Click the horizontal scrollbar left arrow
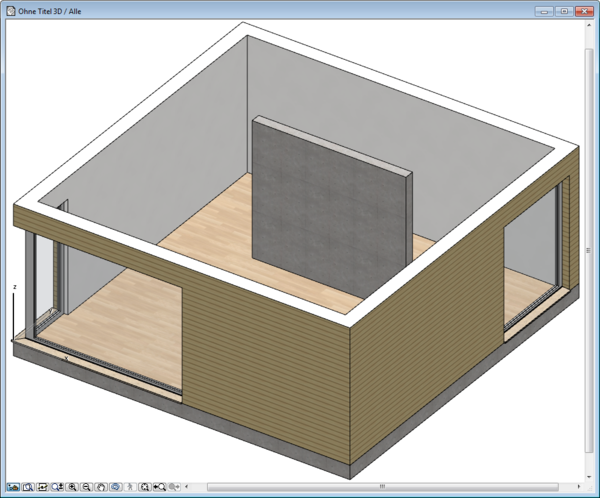The width and height of the screenshot is (600, 498). 187,487
